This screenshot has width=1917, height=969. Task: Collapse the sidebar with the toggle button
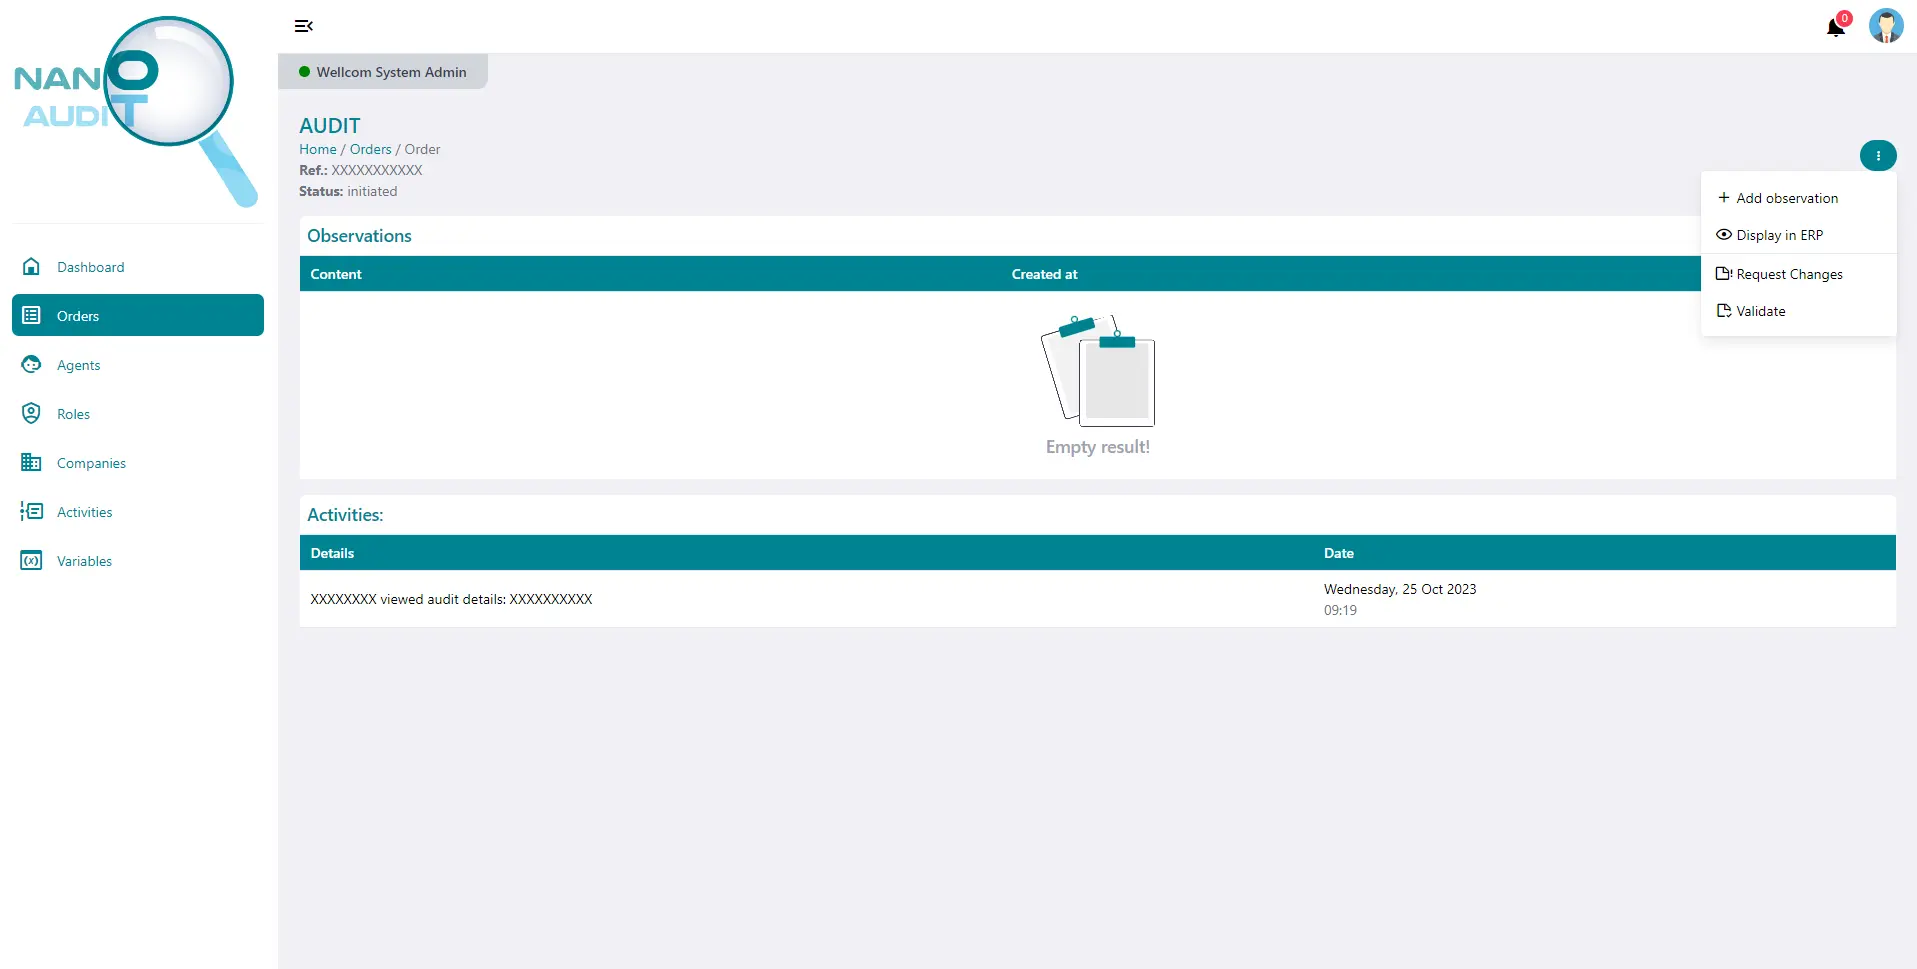click(303, 26)
